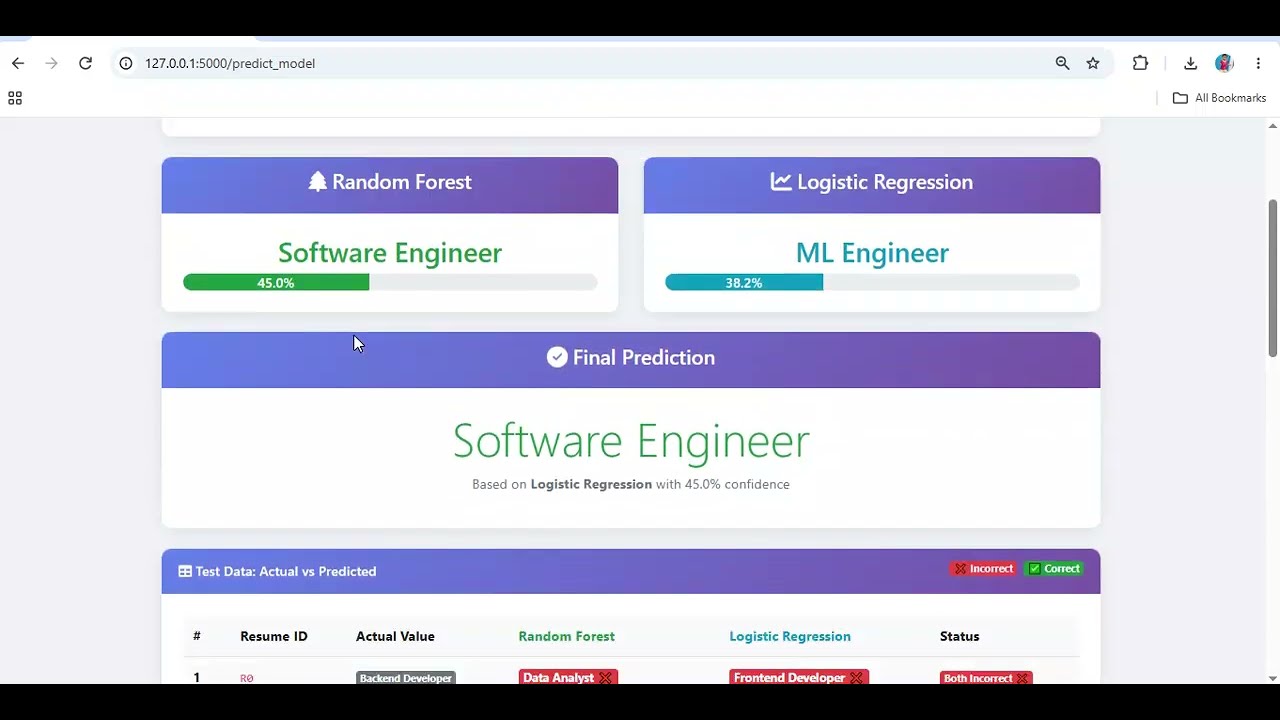This screenshot has width=1280, height=720.
Task: Click the Logistic Regression column header in table
Action: click(790, 636)
